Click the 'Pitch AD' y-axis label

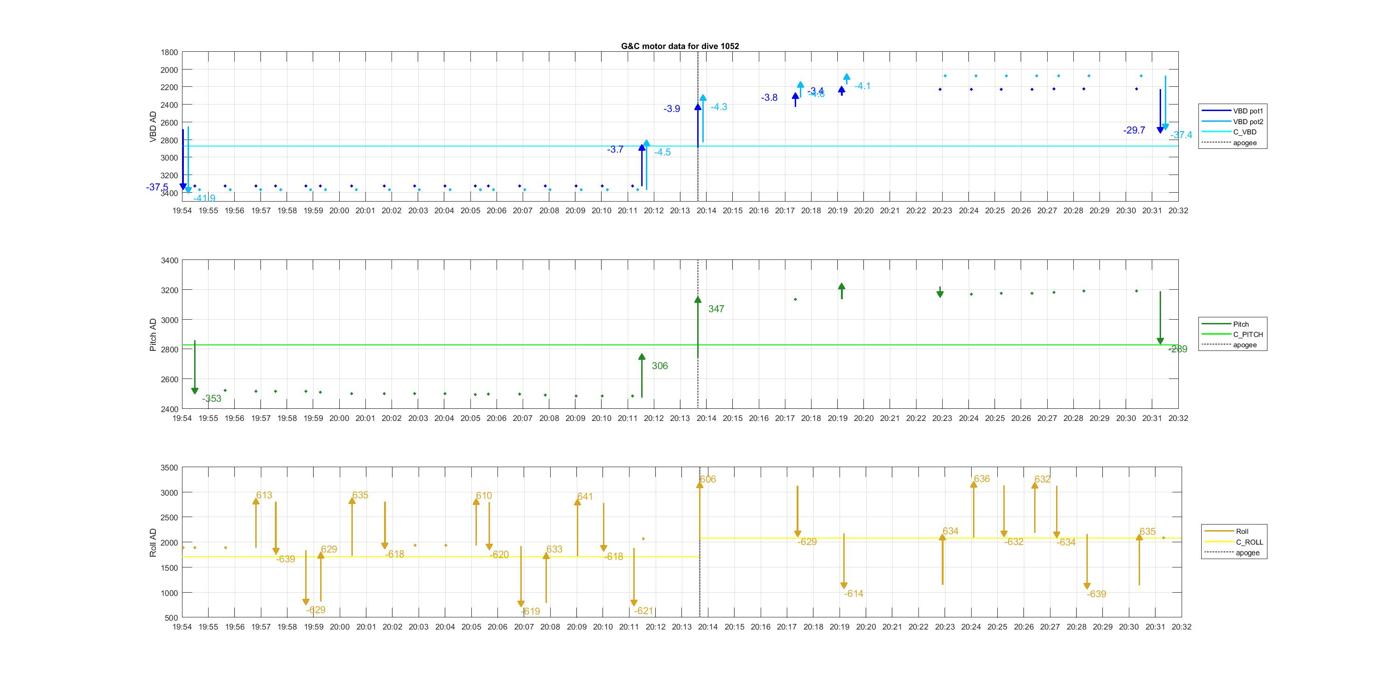pos(153,335)
